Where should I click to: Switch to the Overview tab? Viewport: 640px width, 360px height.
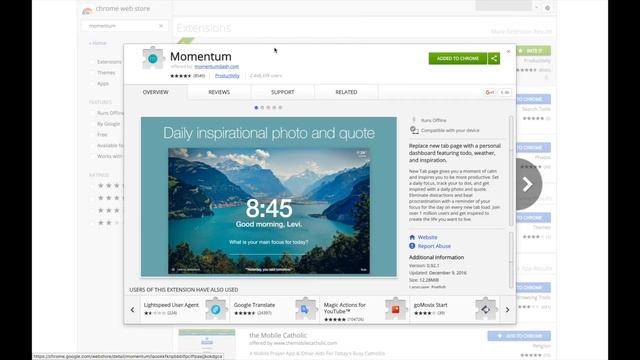tap(156, 92)
